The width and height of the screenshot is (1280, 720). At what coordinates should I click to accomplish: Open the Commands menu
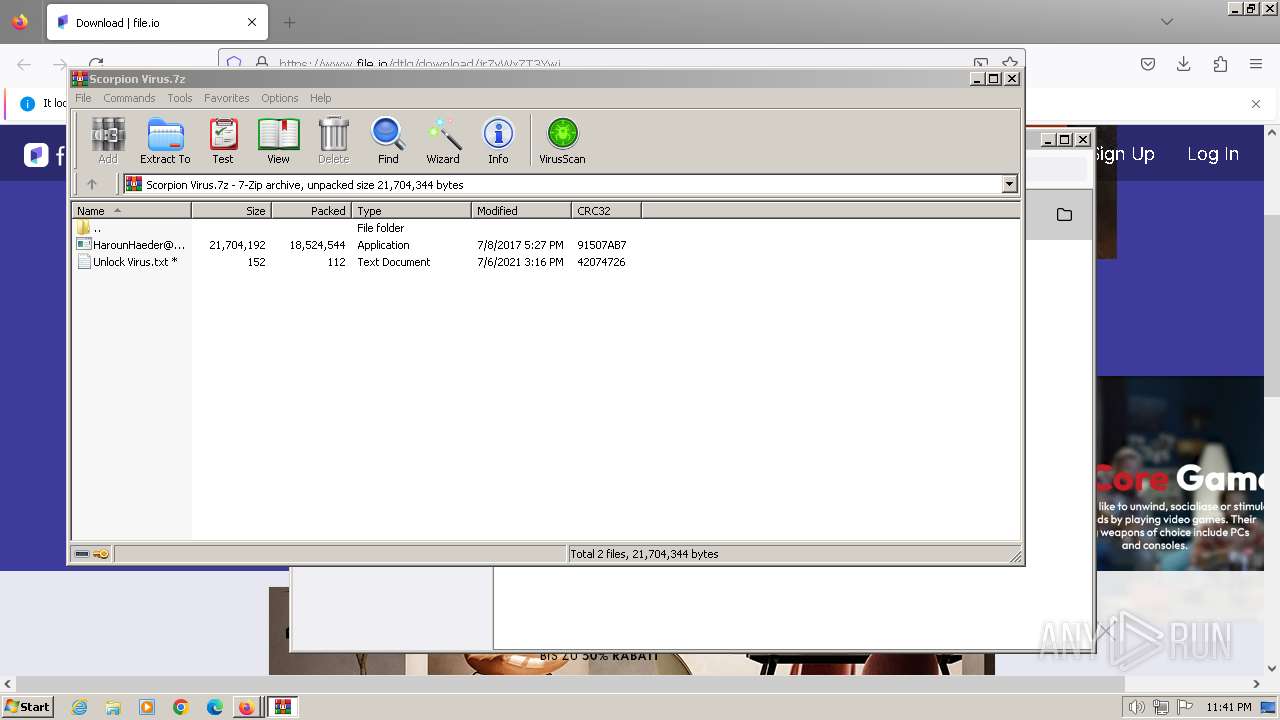129,98
